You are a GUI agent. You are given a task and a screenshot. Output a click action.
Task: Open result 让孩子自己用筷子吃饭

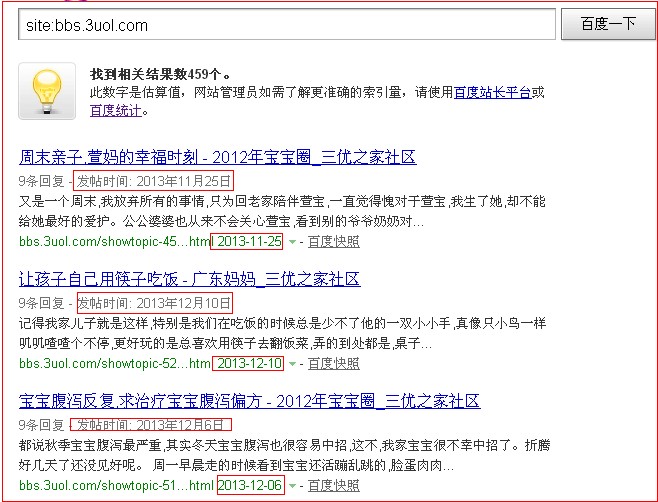pos(190,279)
